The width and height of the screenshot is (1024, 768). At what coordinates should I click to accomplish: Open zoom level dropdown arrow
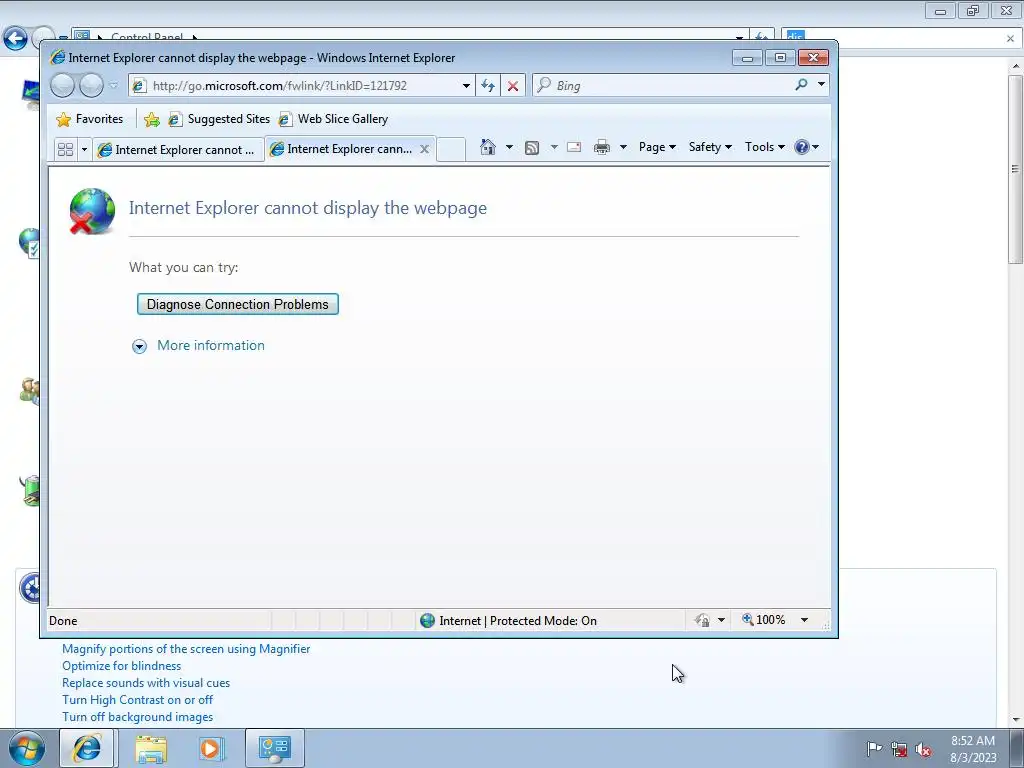(x=805, y=620)
